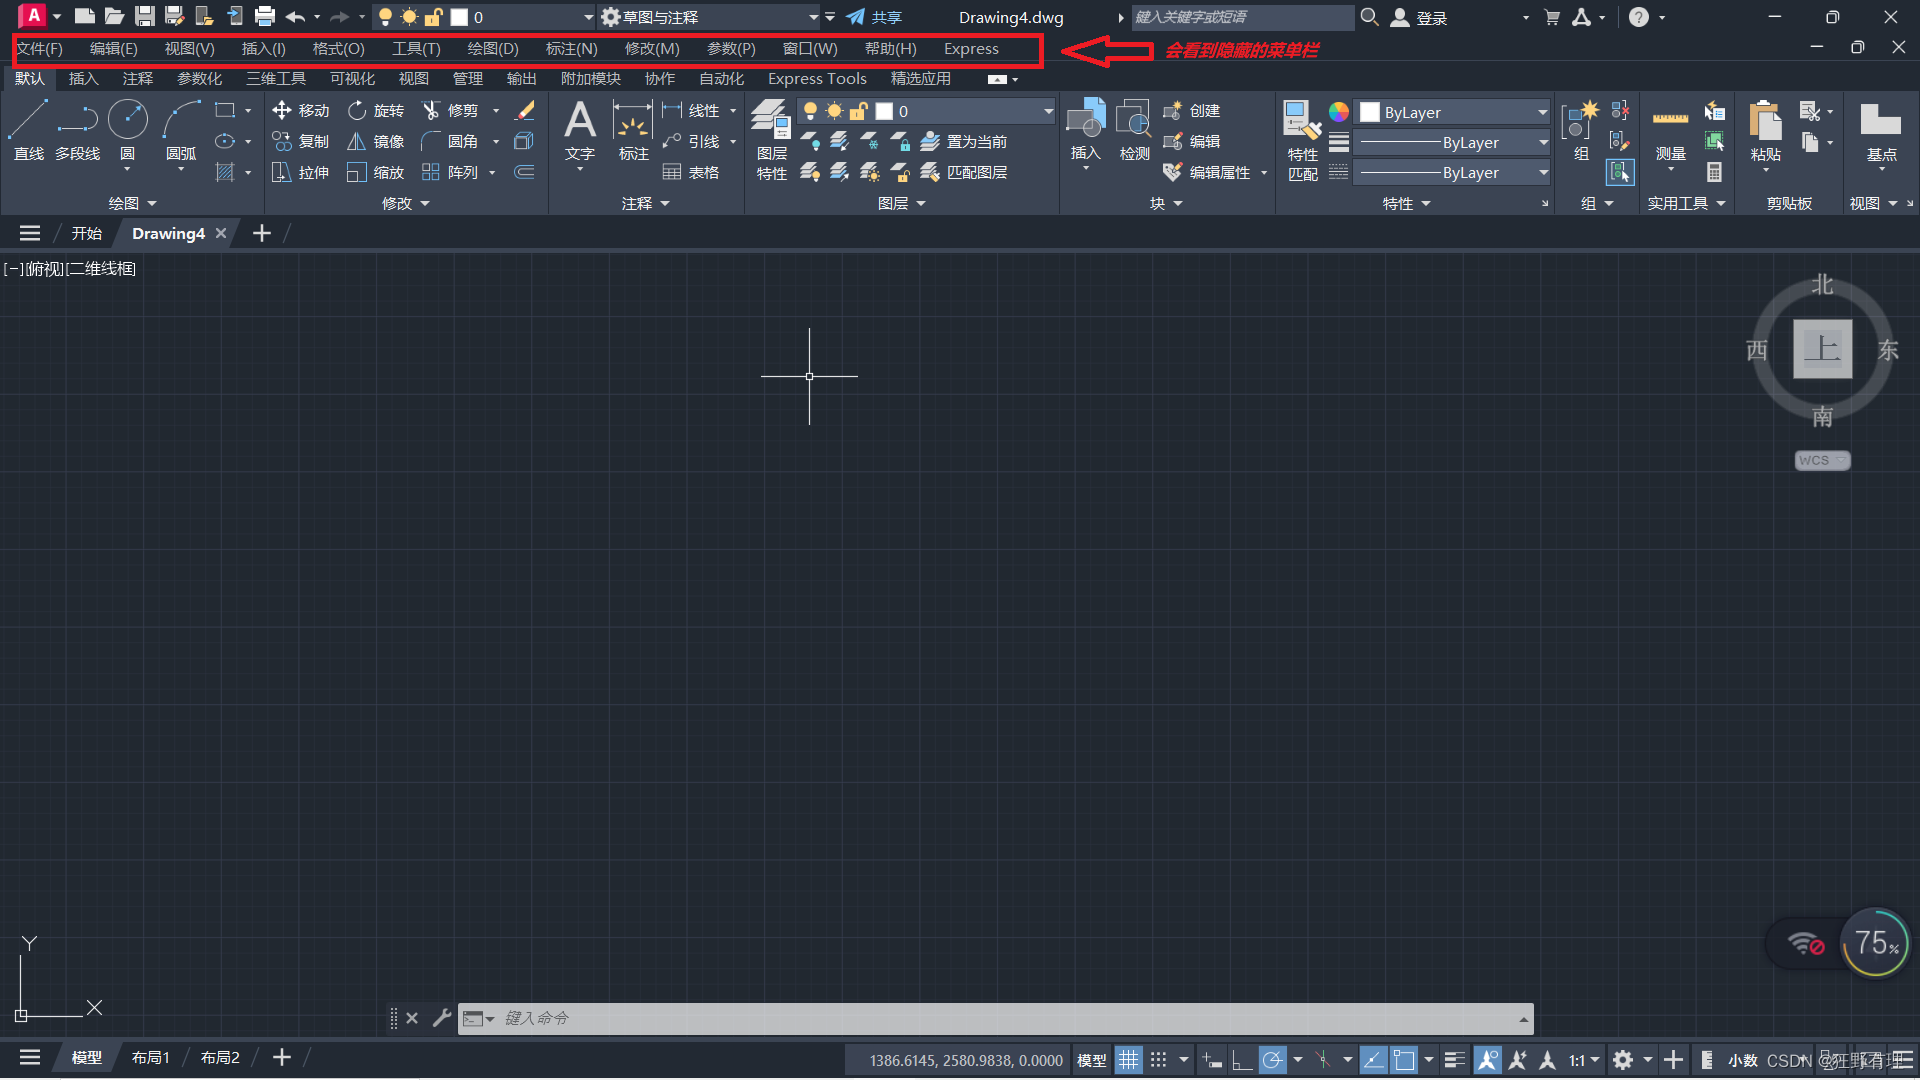Viewport: 1920px width, 1080px height.
Task: Select the Line (直线) drawing tool
Action: tap(29, 128)
